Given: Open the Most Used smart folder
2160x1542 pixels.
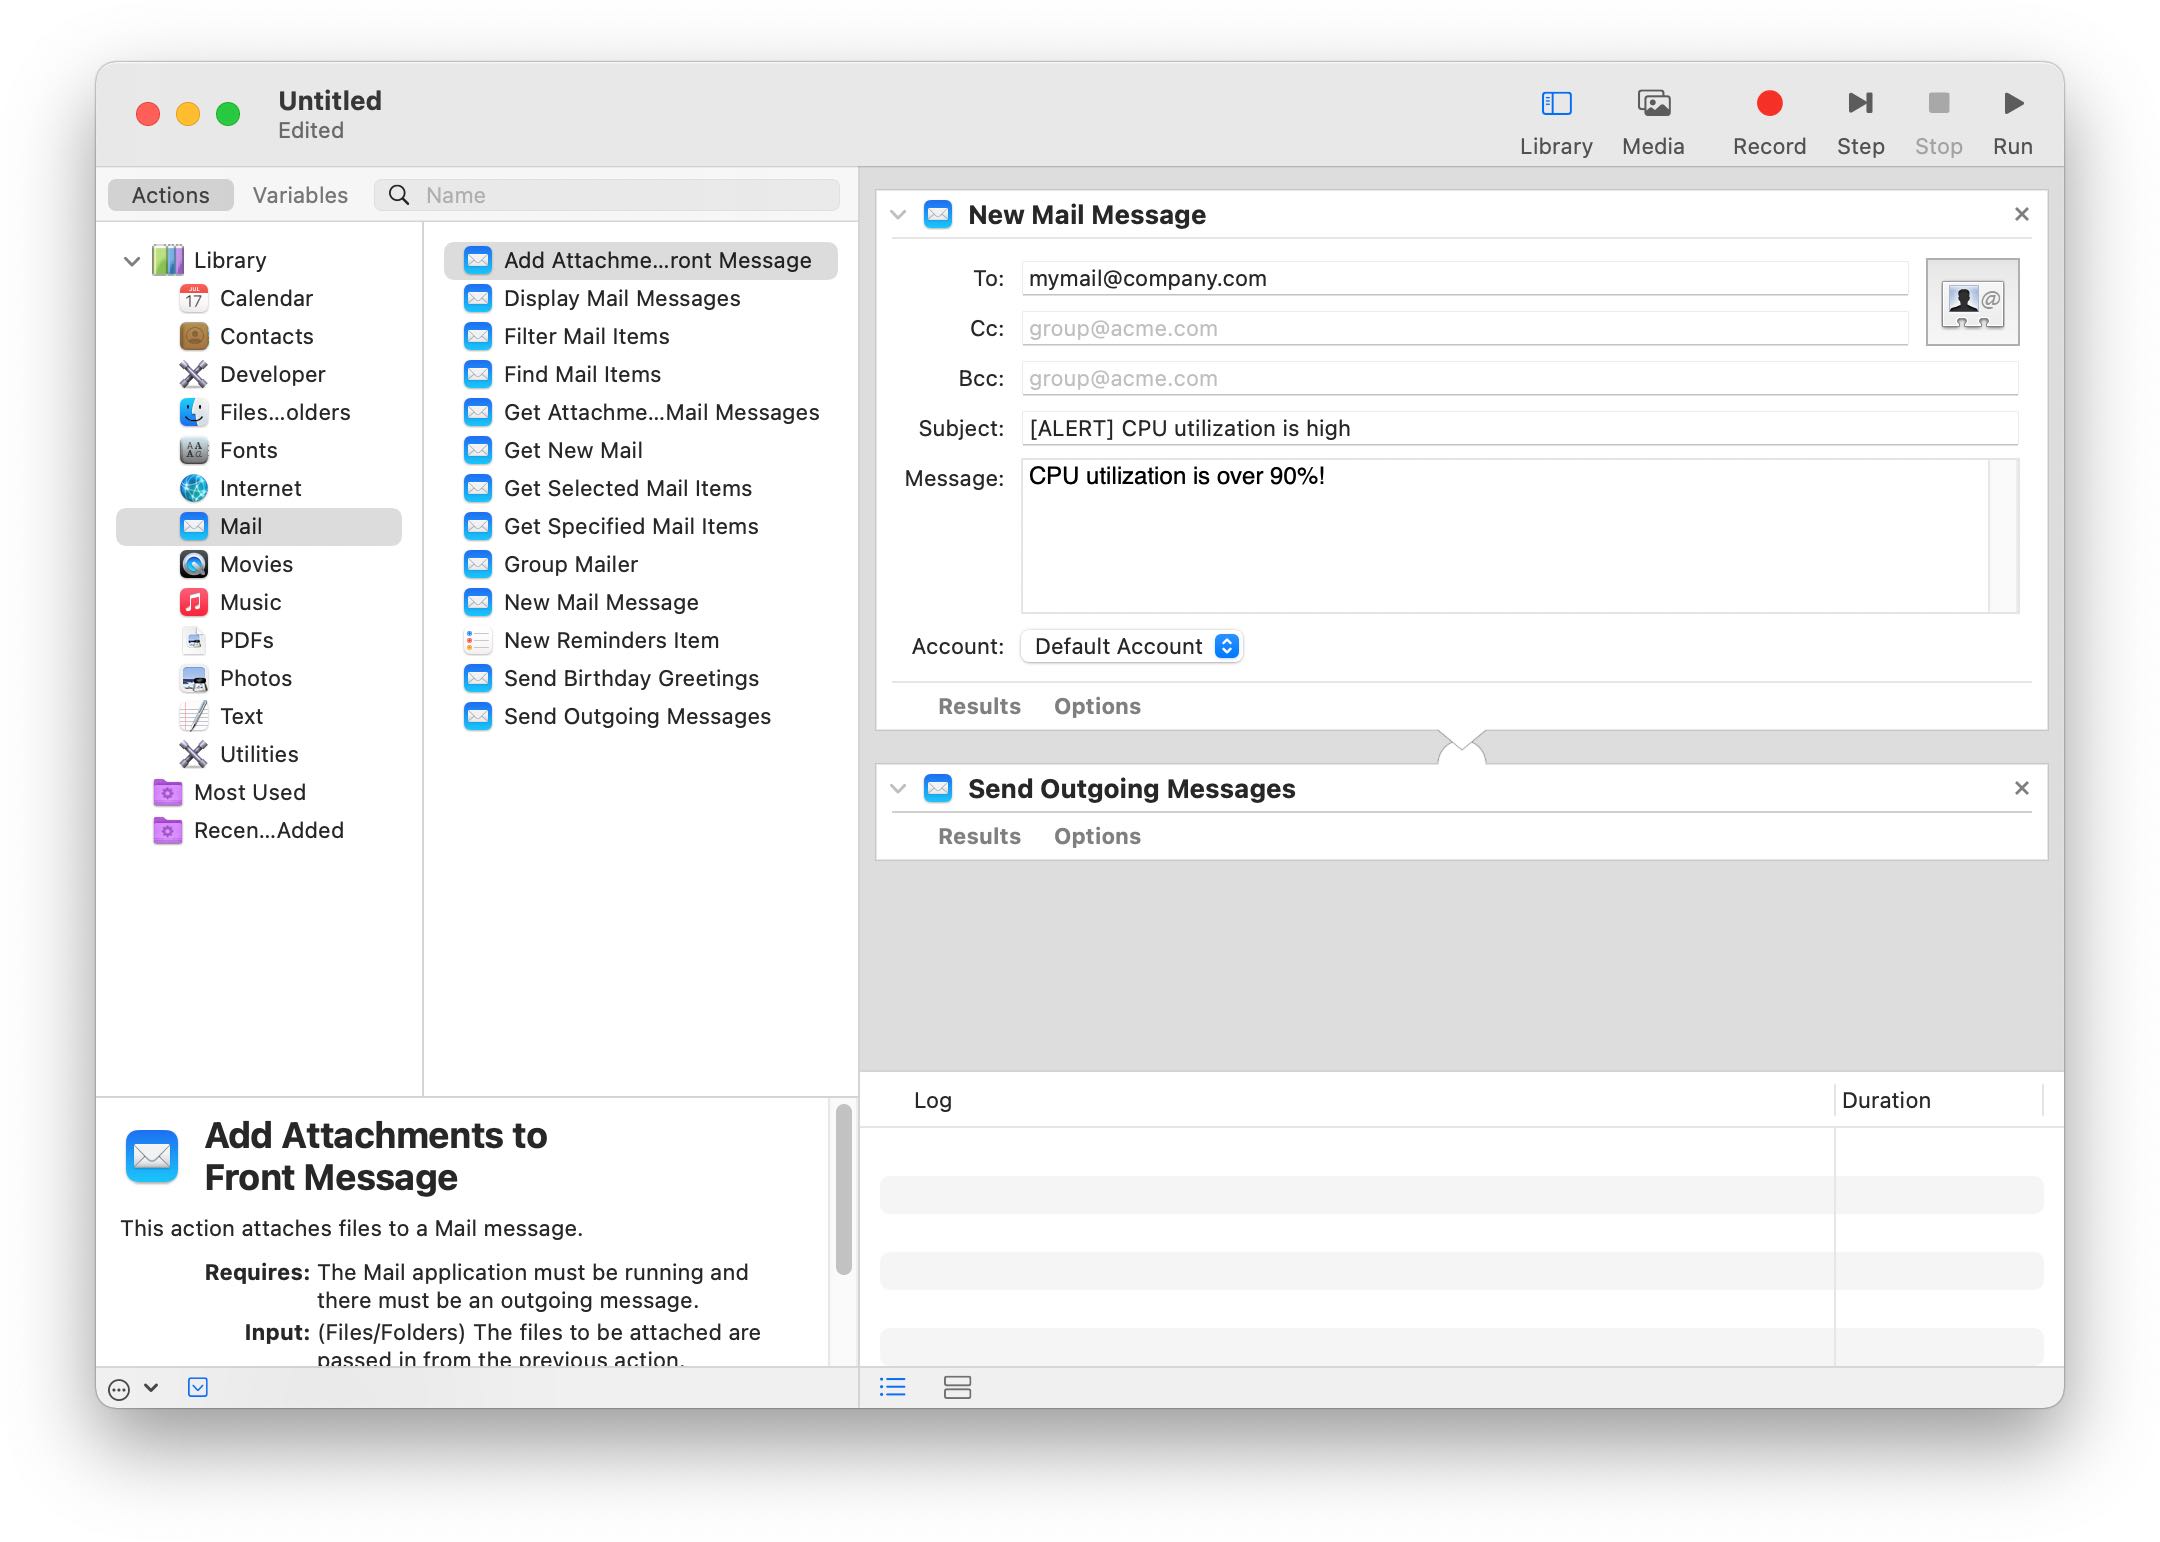Looking at the screenshot, I should 260,792.
